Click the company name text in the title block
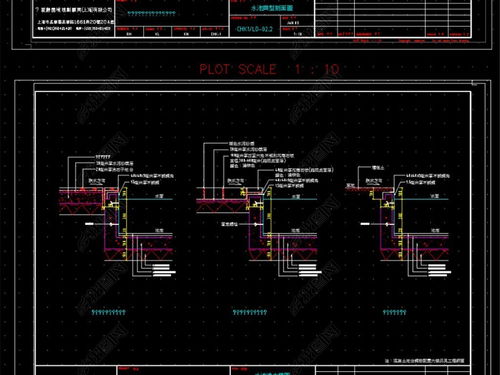500x375 pixels. pos(74,10)
